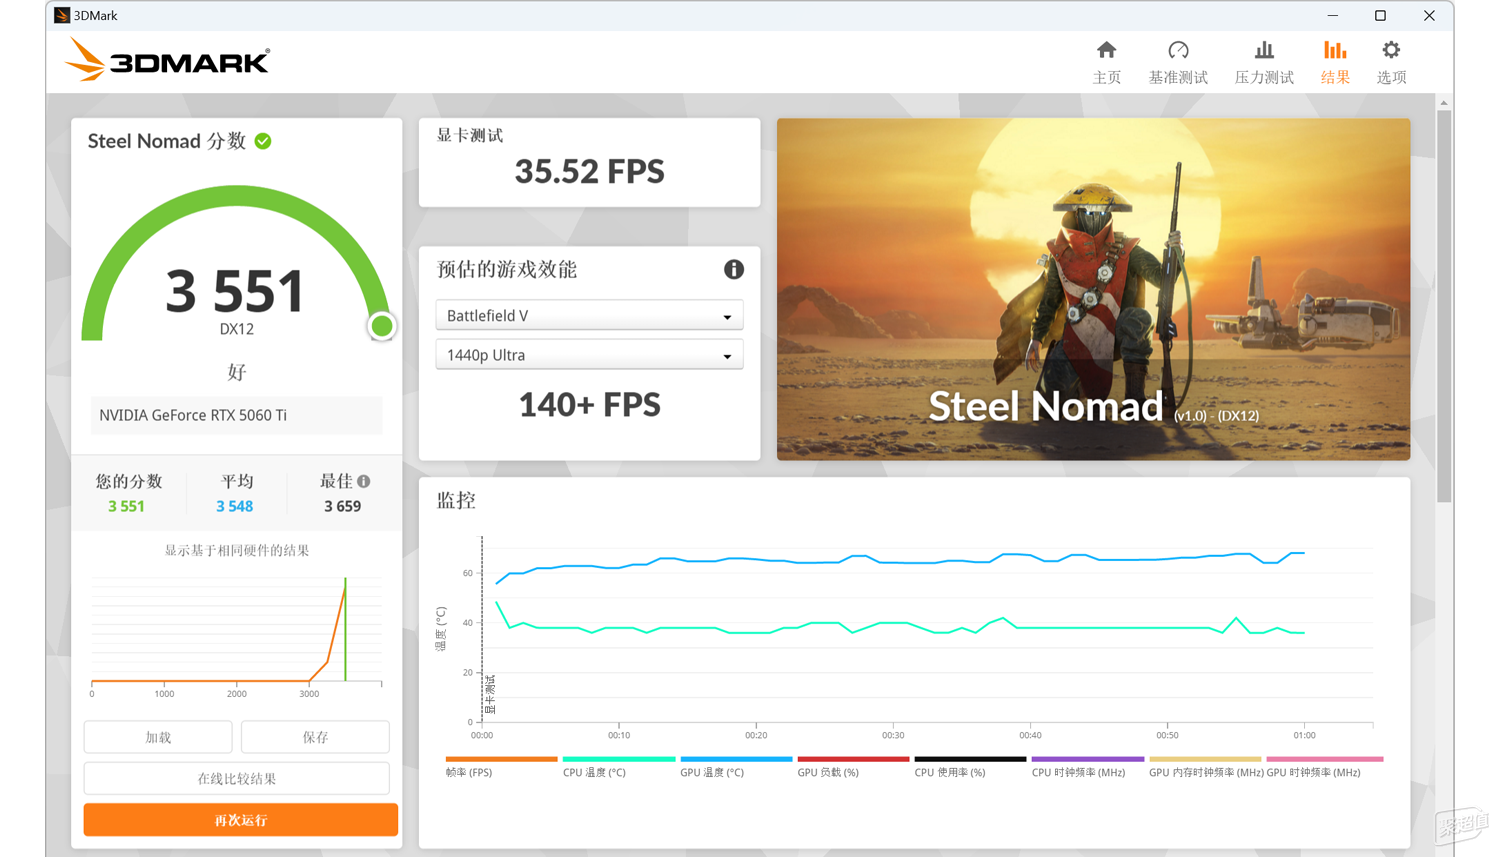Expand the Battlefield V game dropdown
The width and height of the screenshot is (1500, 857).
tap(589, 315)
